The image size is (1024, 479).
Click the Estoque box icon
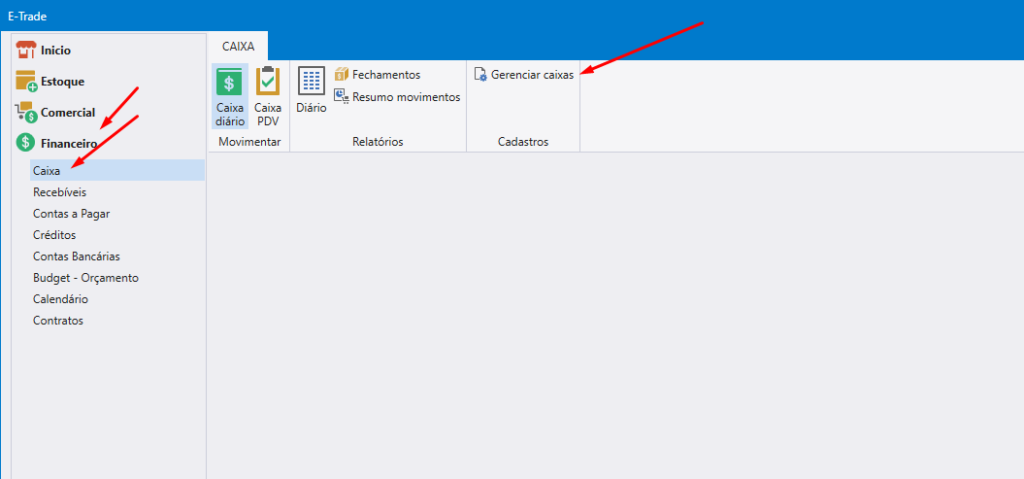click(x=26, y=81)
